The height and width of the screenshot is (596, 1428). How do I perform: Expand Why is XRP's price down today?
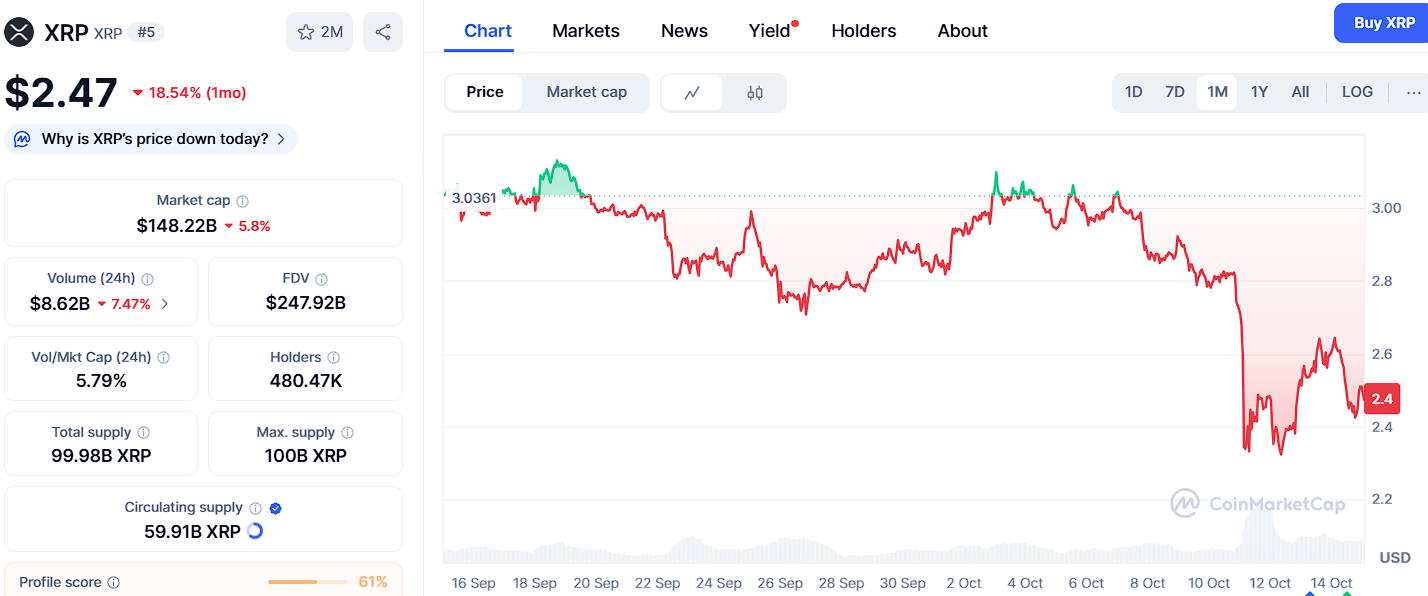click(151, 139)
